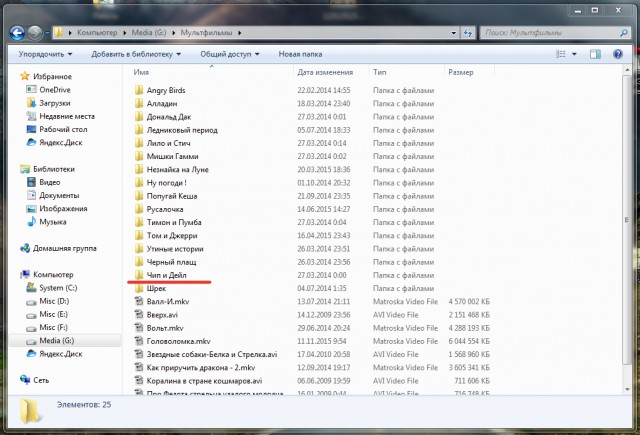Select Избранное in the navigation pane
This screenshot has height=435, width=640.
click(x=52, y=76)
